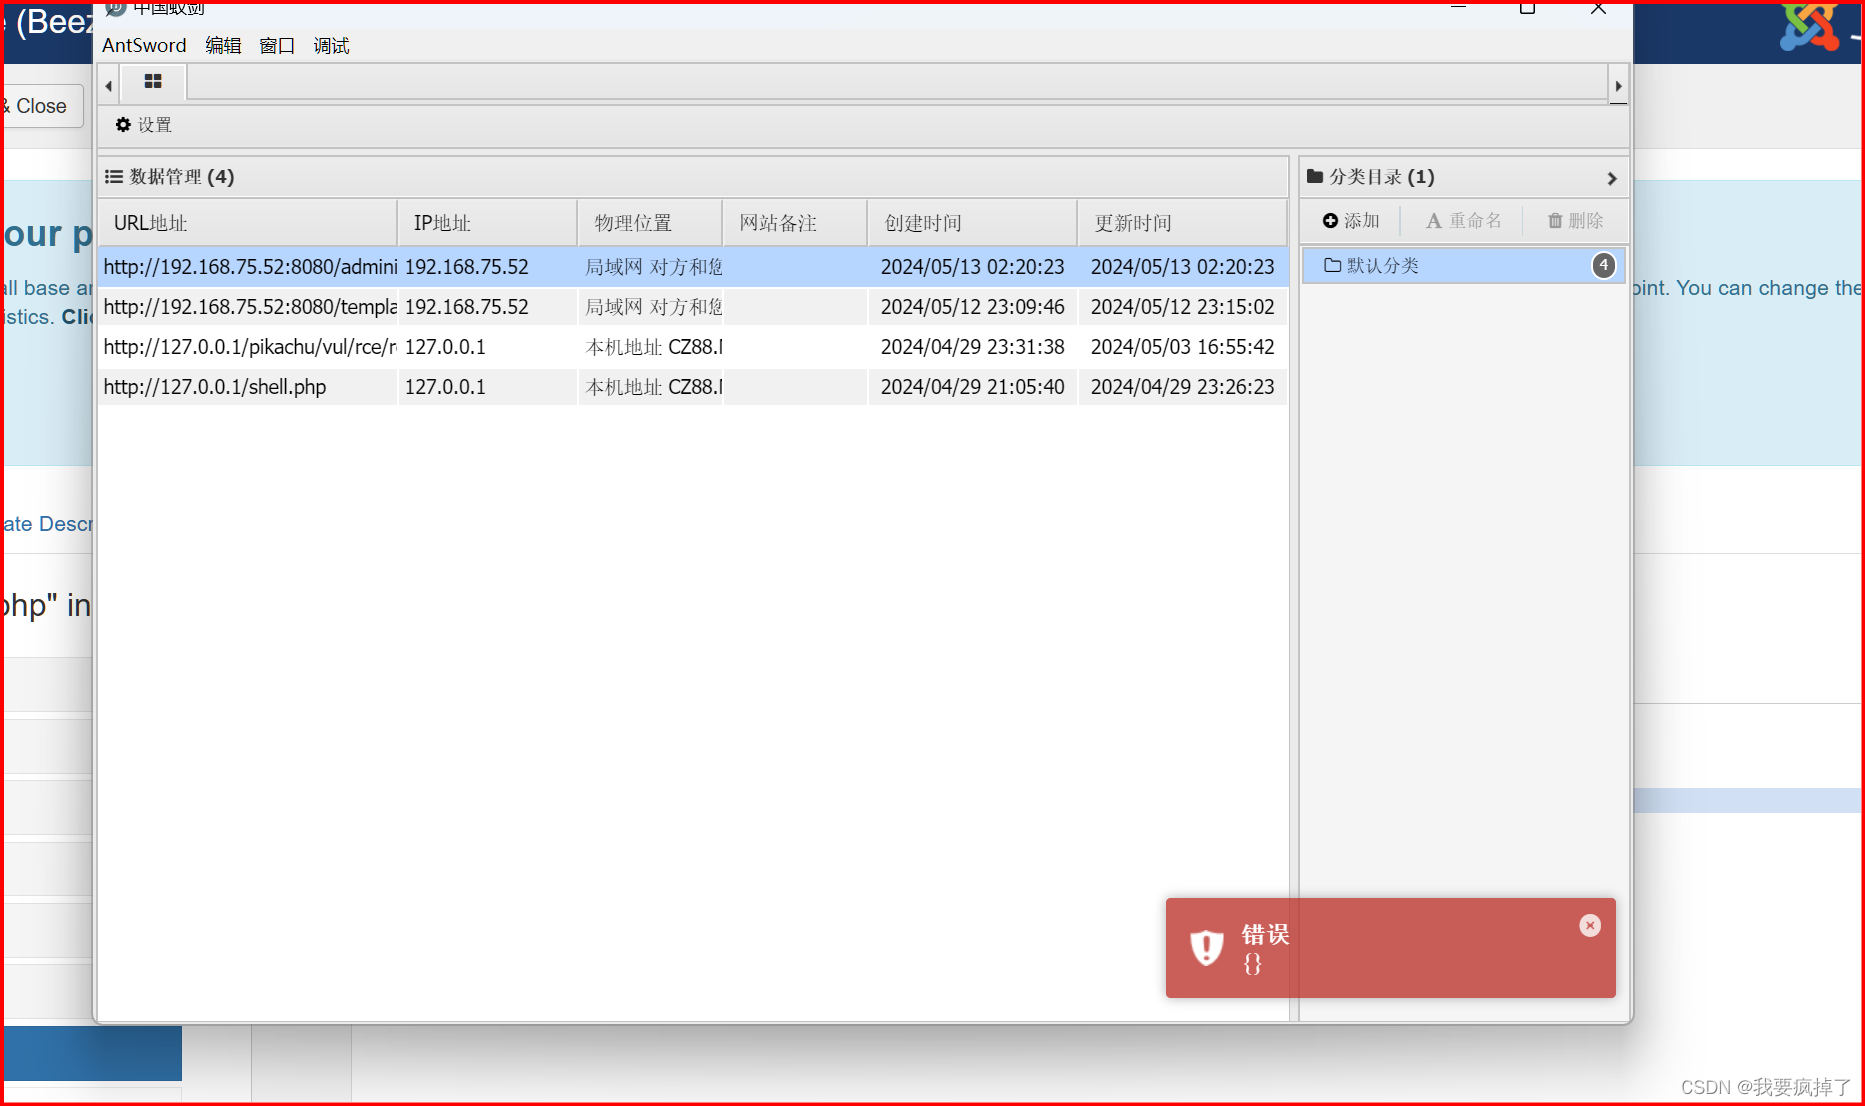Click the 数据管理 list icon header
Viewport: 1865px width, 1106px height.
click(114, 177)
